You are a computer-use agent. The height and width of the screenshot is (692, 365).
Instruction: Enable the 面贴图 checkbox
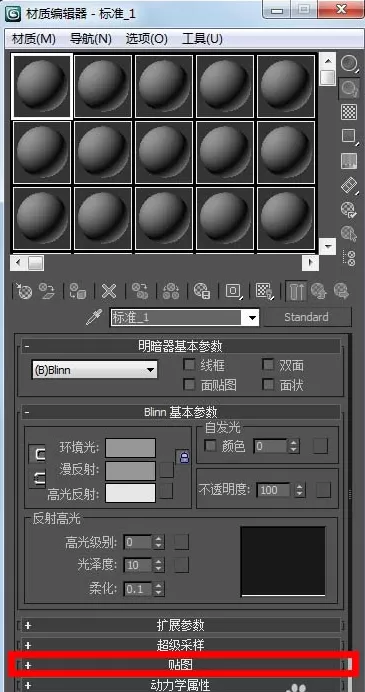coord(189,385)
